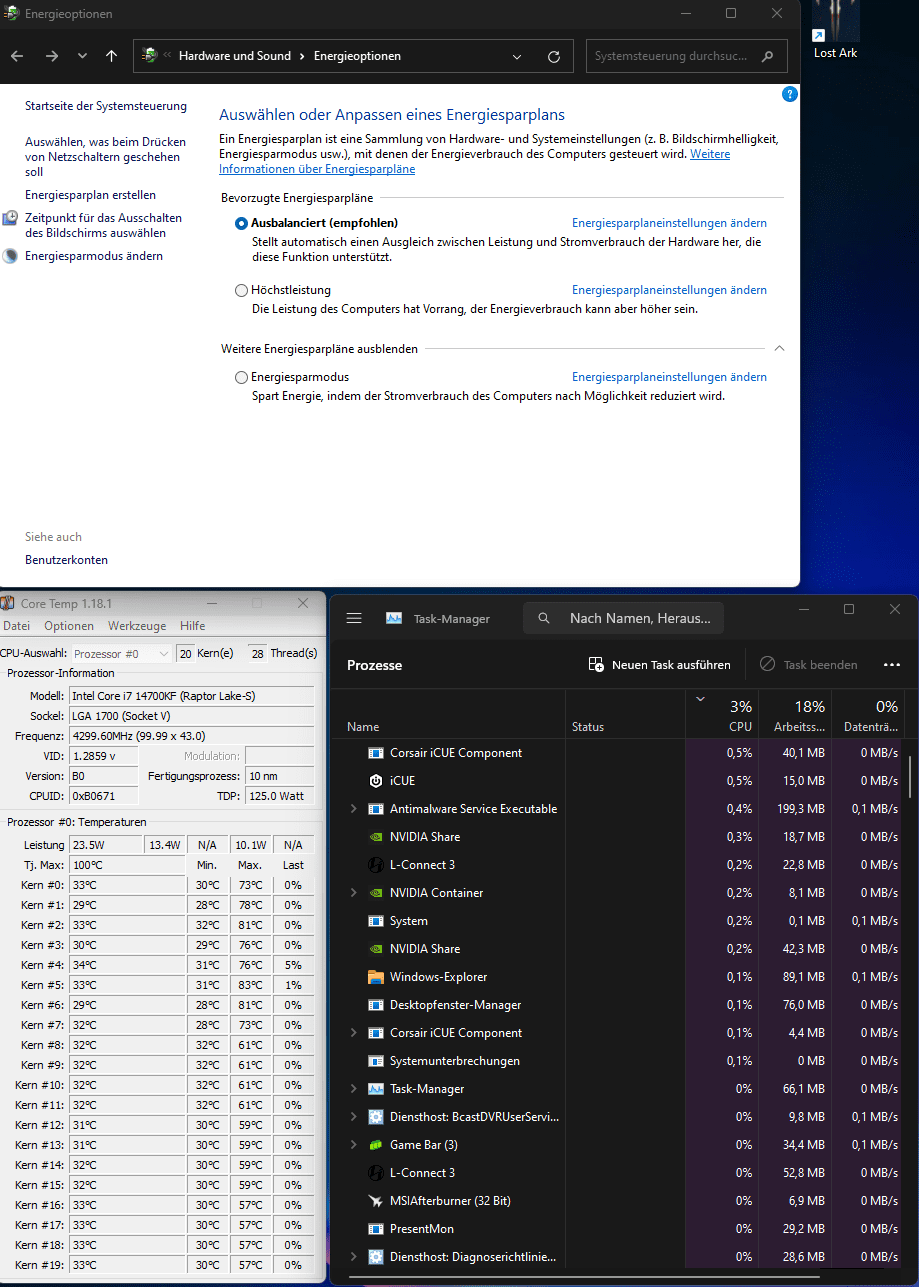Open Task-Manager hamburger navigation menu
This screenshot has width=919, height=1287.
353,618
